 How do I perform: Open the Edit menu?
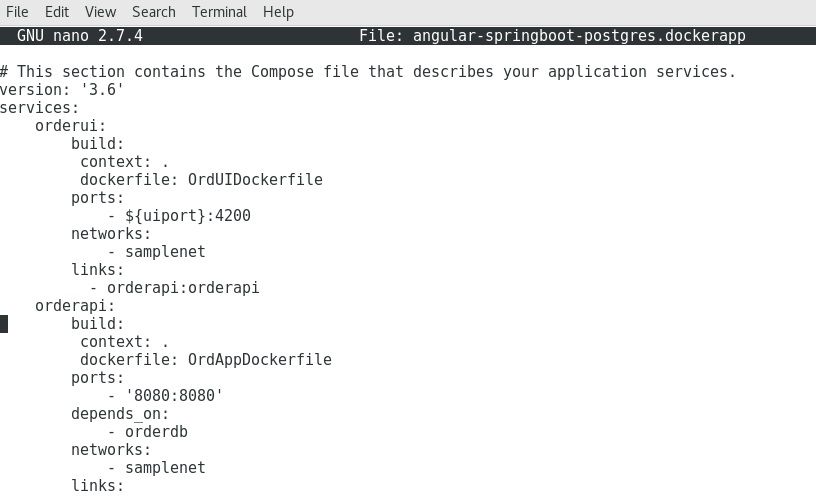coord(57,12)
